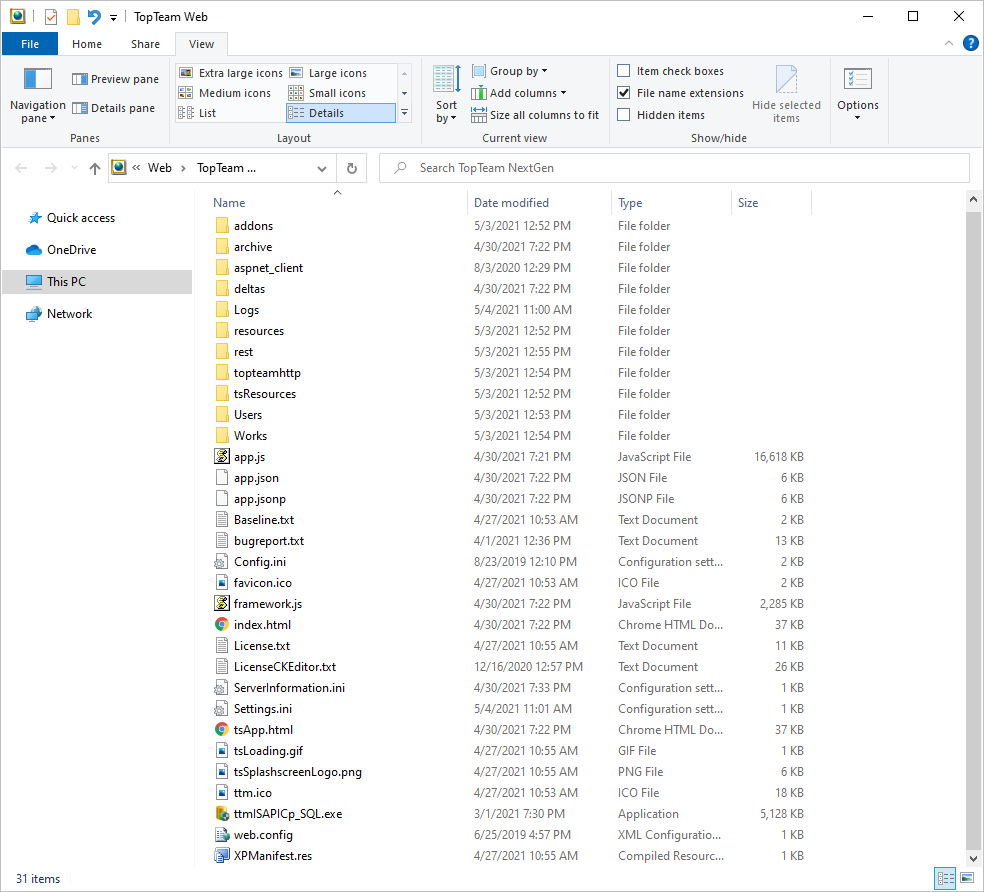Go up one folder level
This screenshot has width=984, height=892.
(95, 168)
